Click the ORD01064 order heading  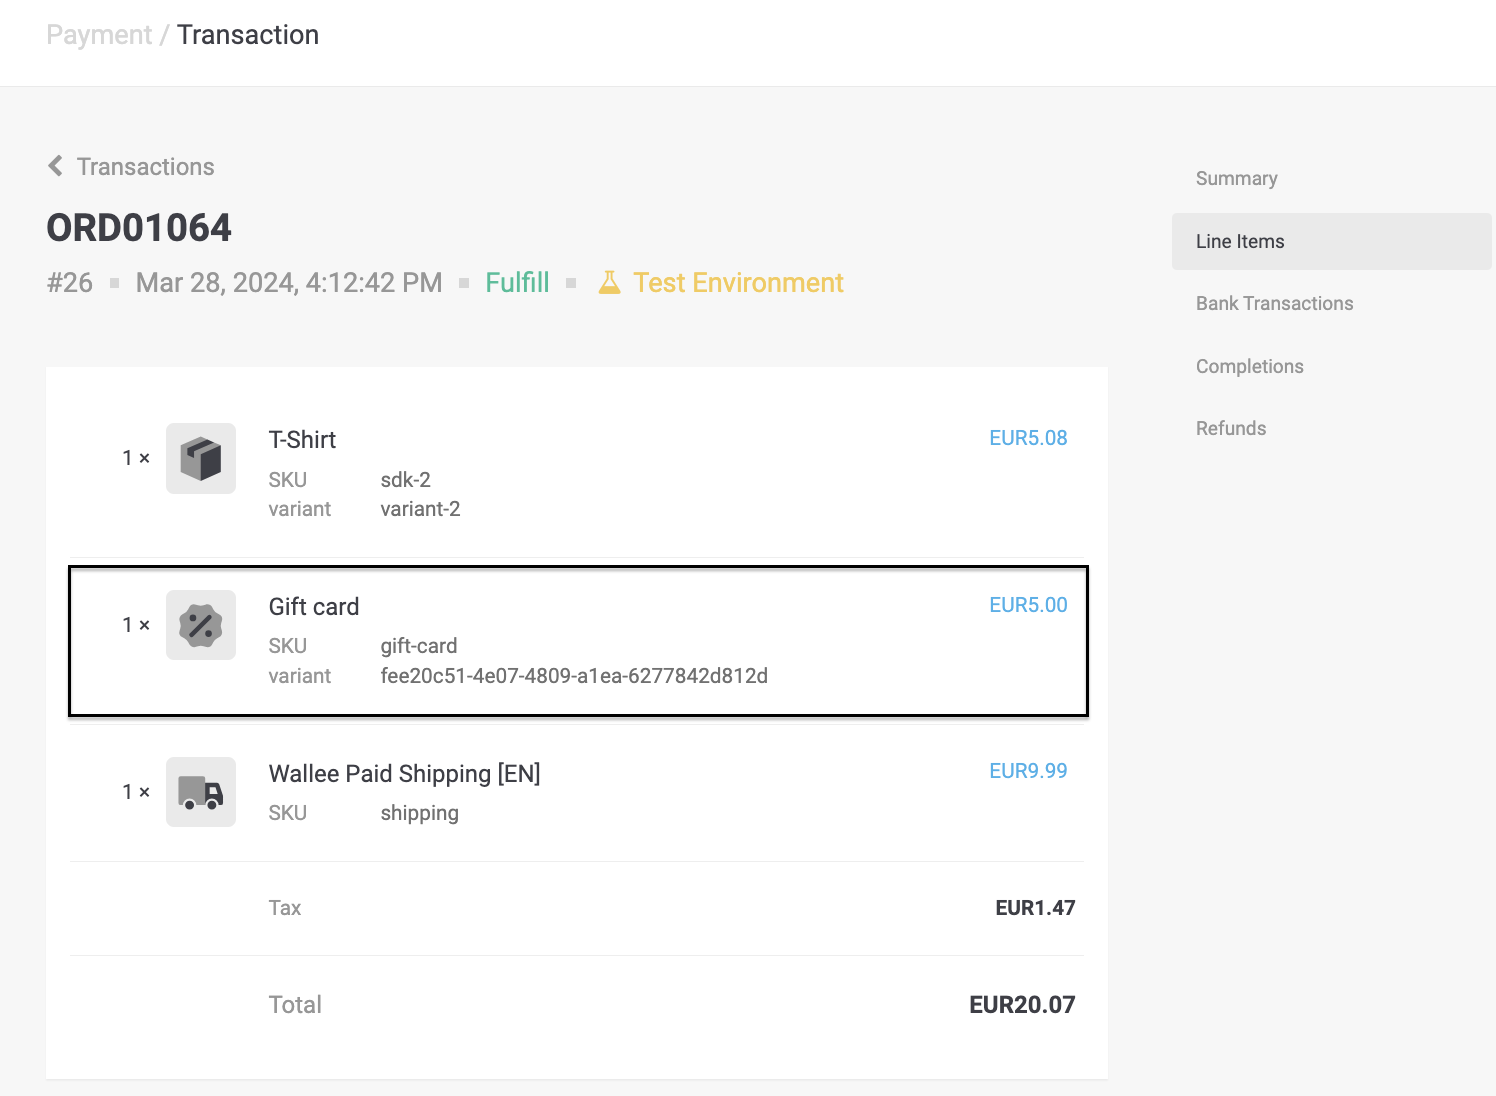tap(139, 228)
